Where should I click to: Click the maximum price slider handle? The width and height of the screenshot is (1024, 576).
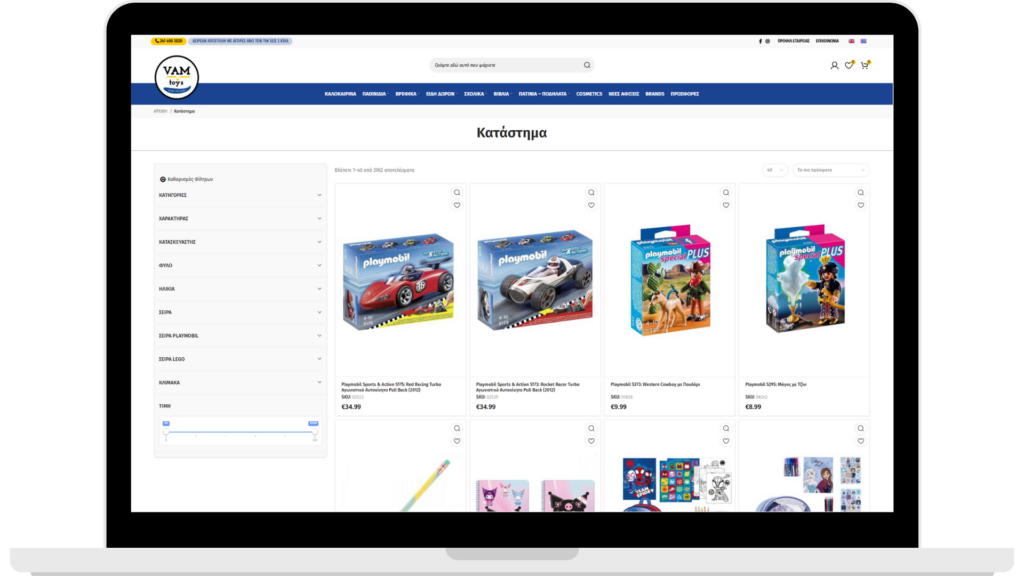pos(315,432)
